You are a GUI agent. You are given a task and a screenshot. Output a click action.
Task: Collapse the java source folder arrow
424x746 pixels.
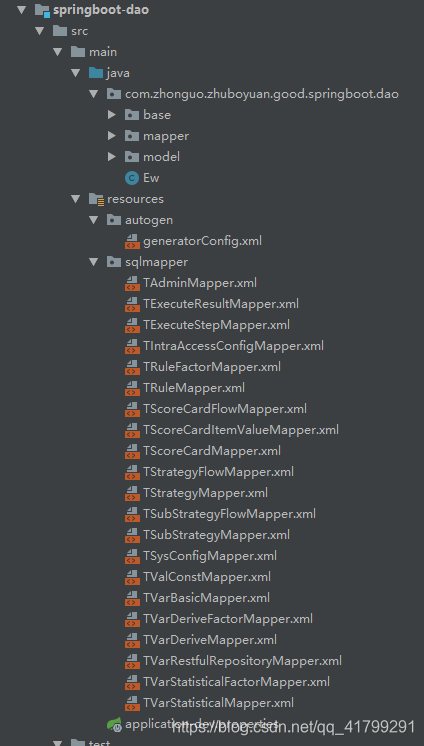[76, 73]
